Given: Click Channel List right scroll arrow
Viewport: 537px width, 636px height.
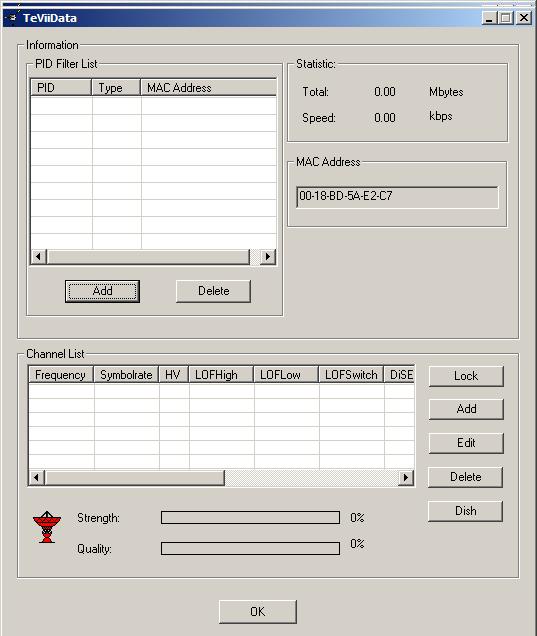Looking at the screenshot, I should click(406, 477).
